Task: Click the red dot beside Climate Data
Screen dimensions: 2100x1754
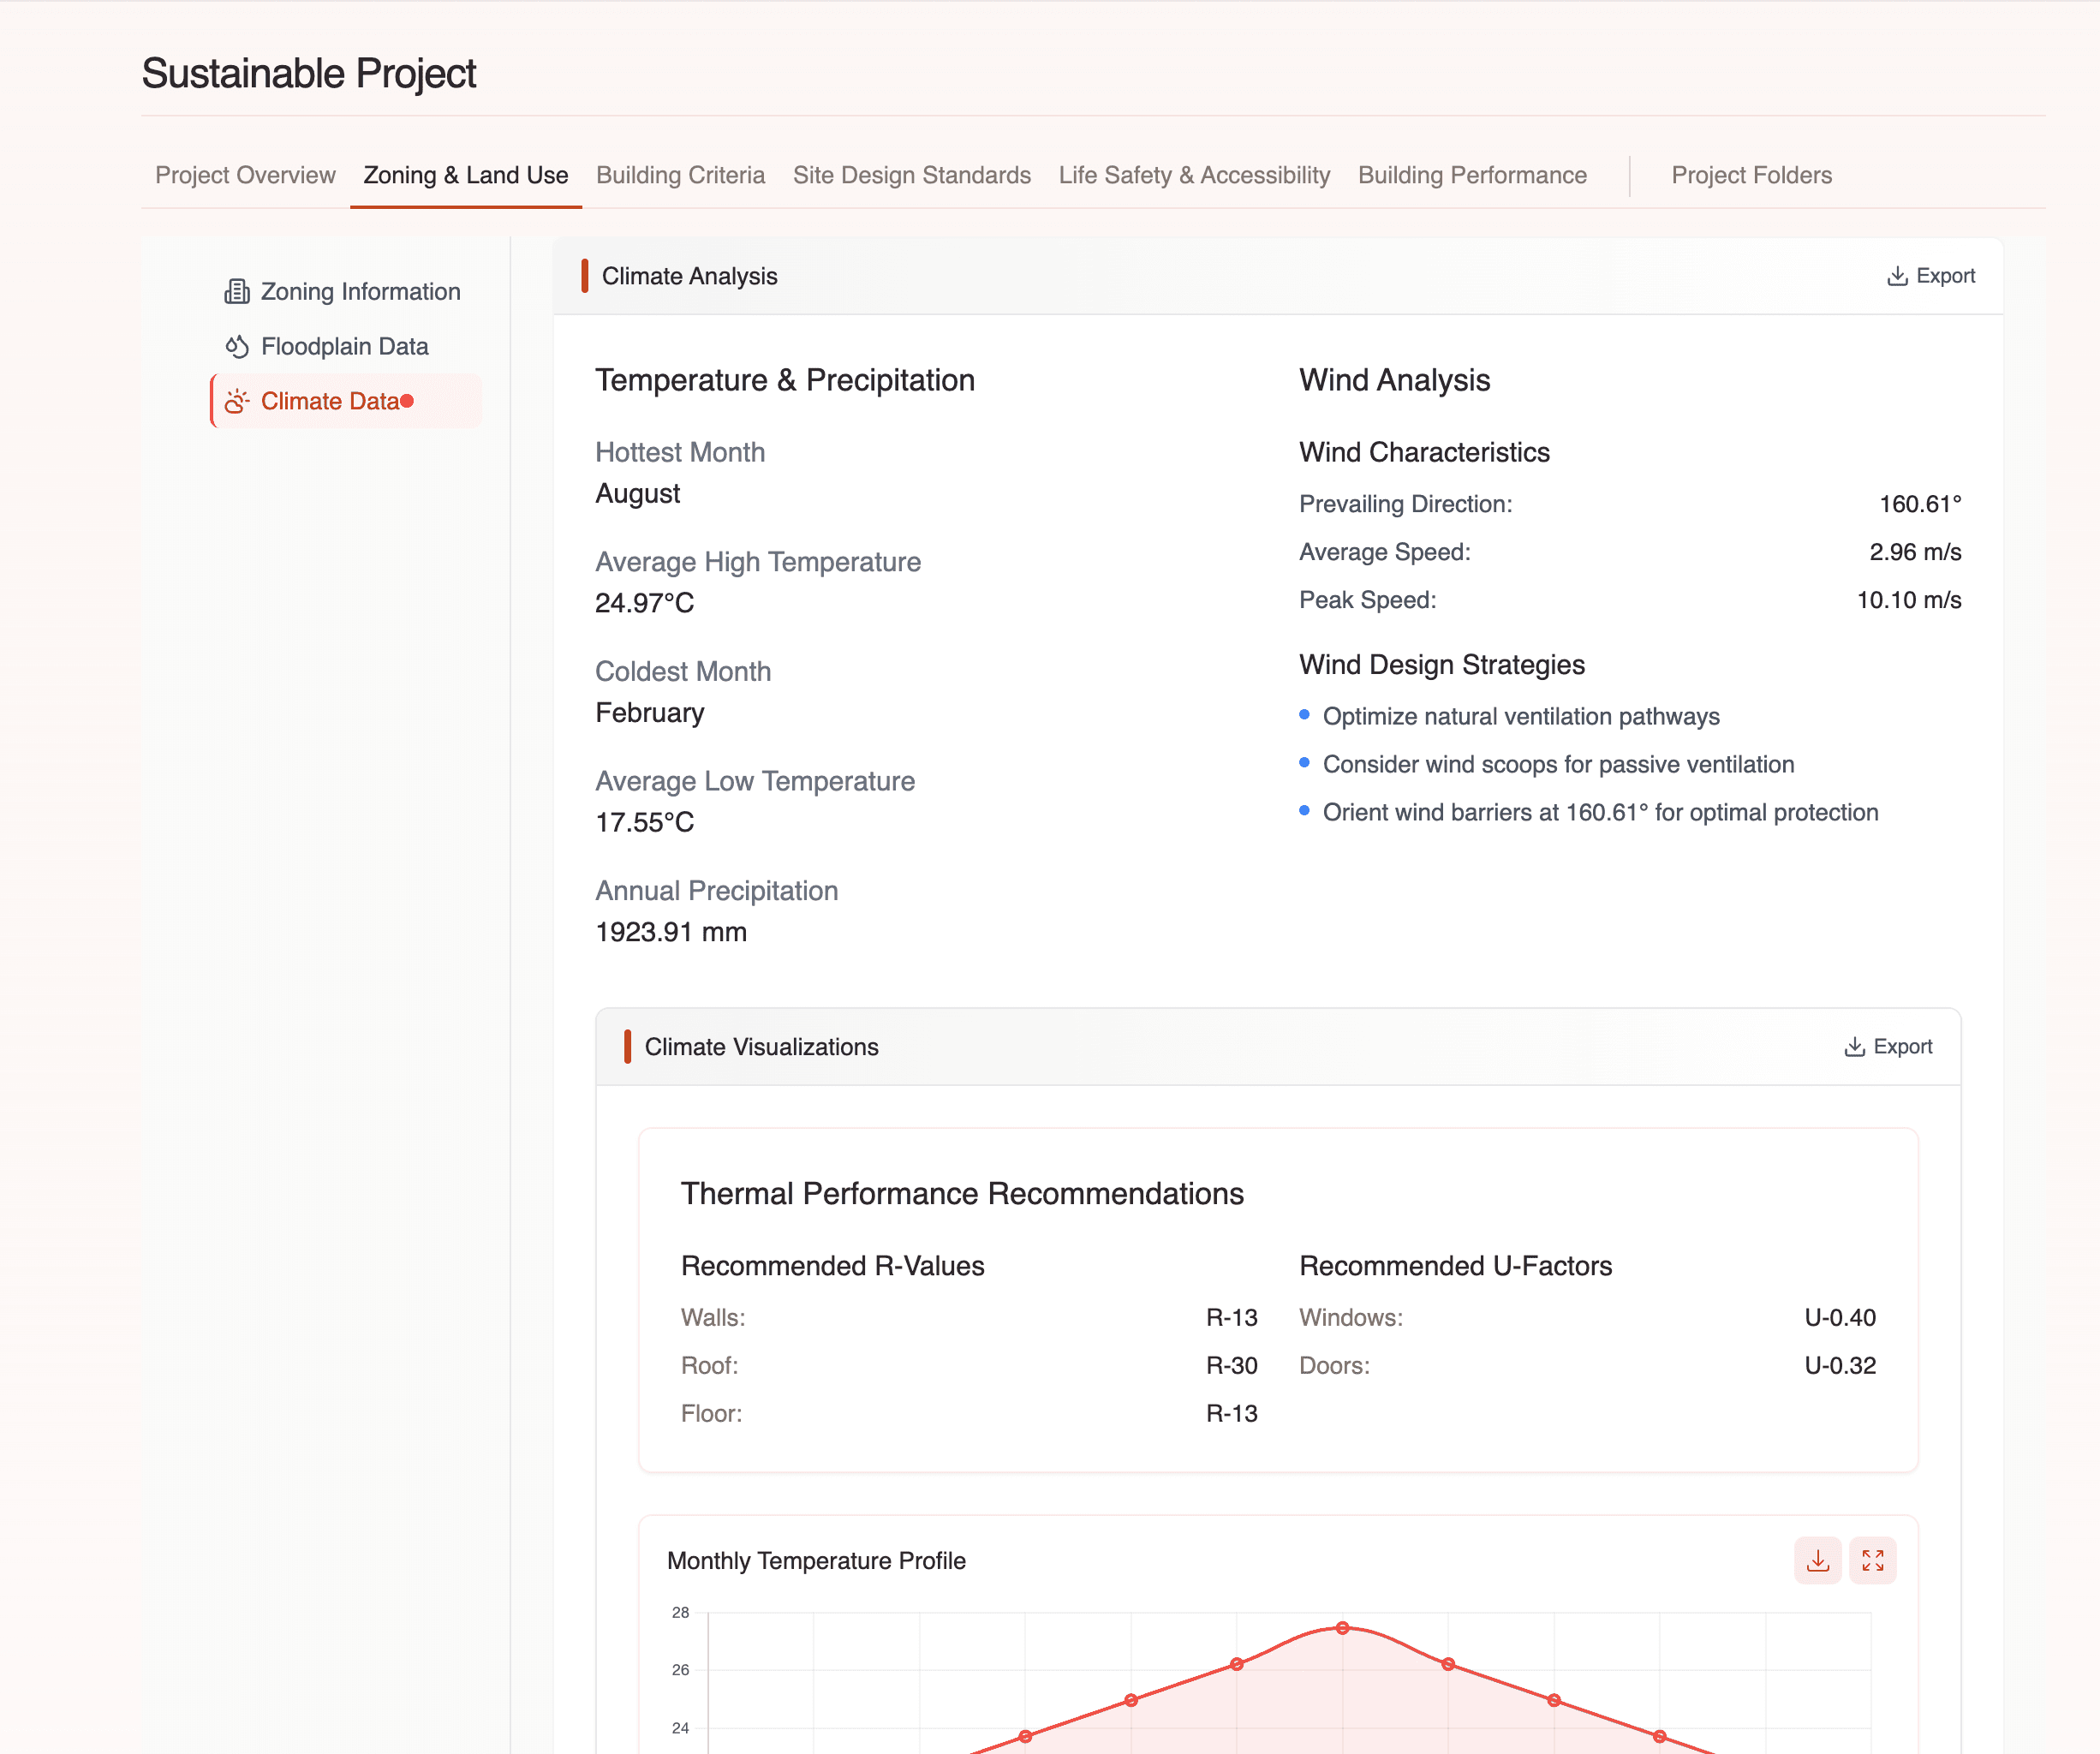Action: click(407, 401)
